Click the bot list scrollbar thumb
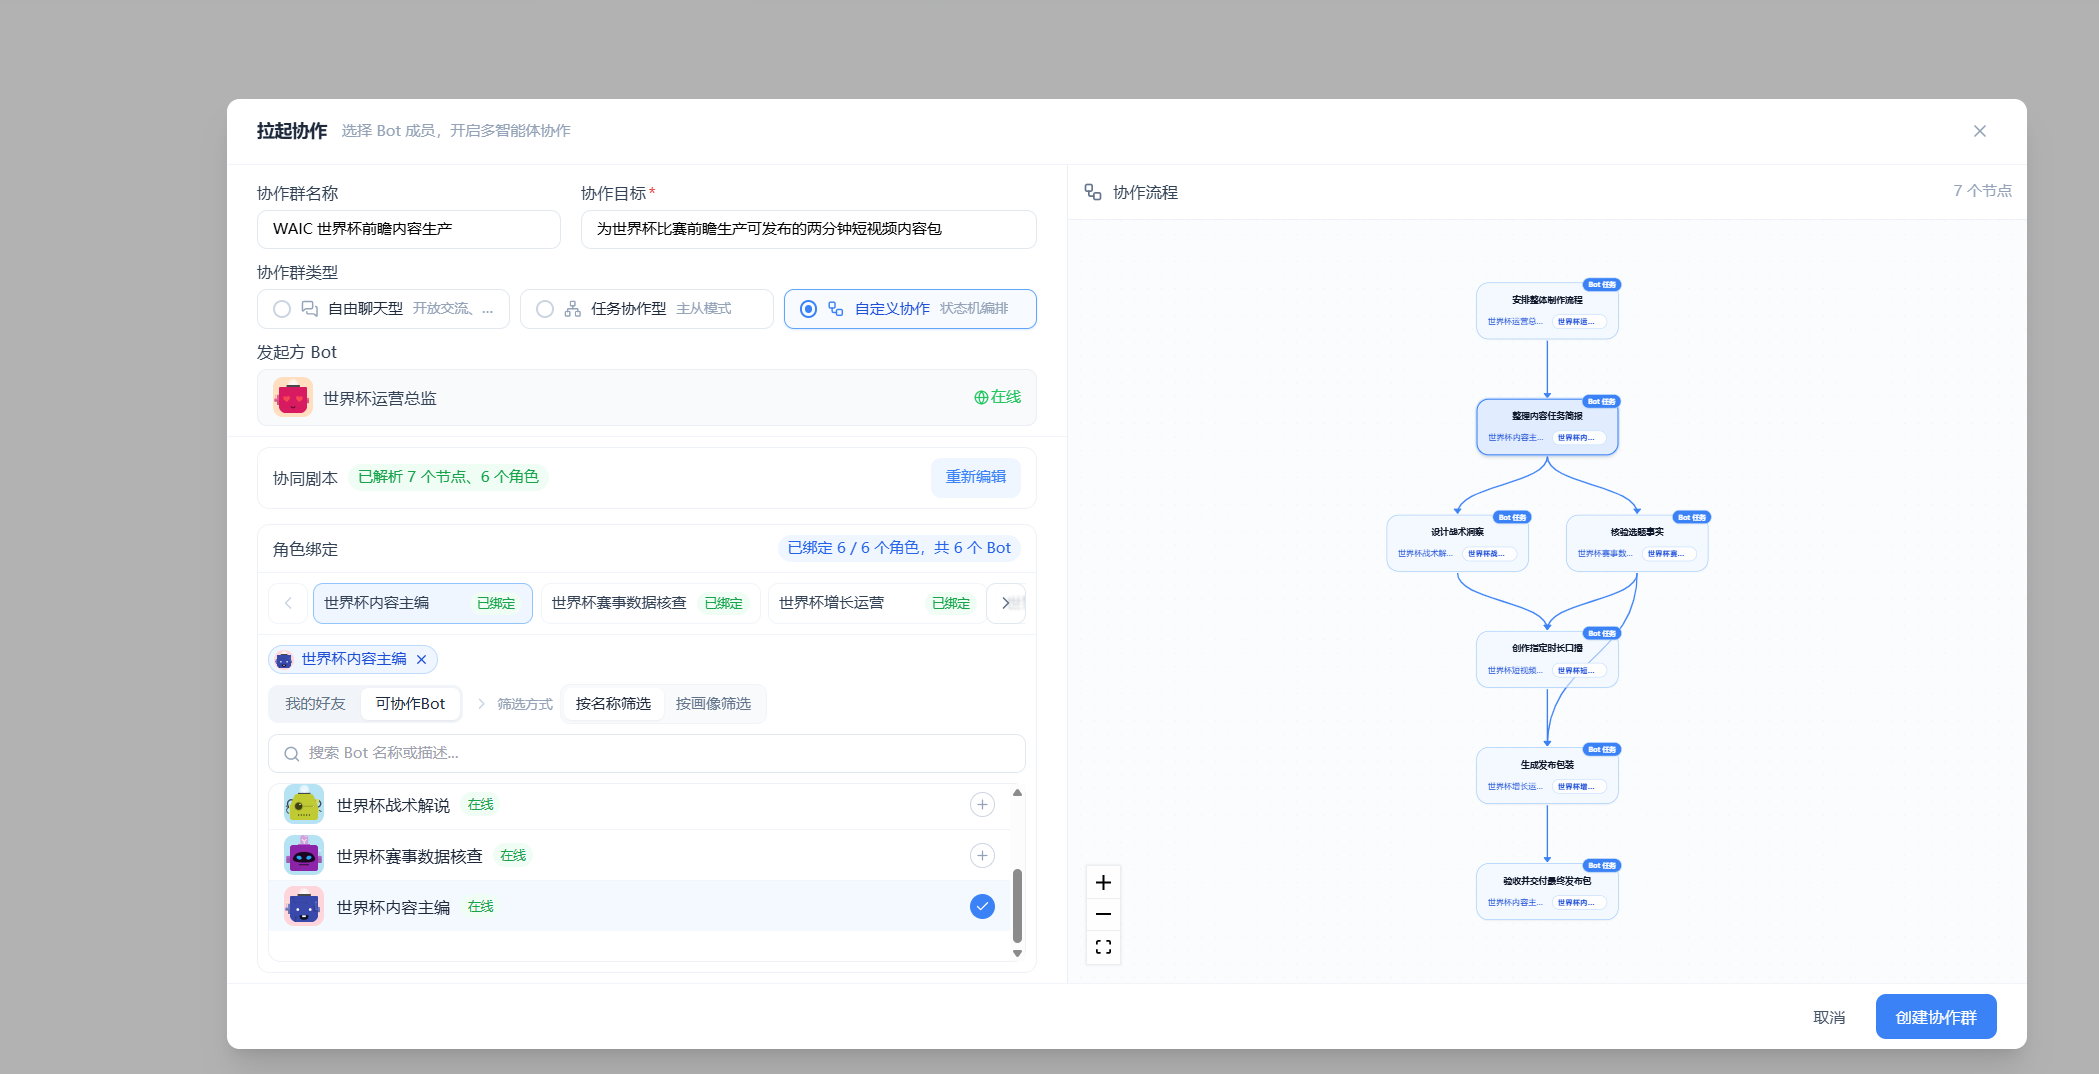 coord(1017,906)
